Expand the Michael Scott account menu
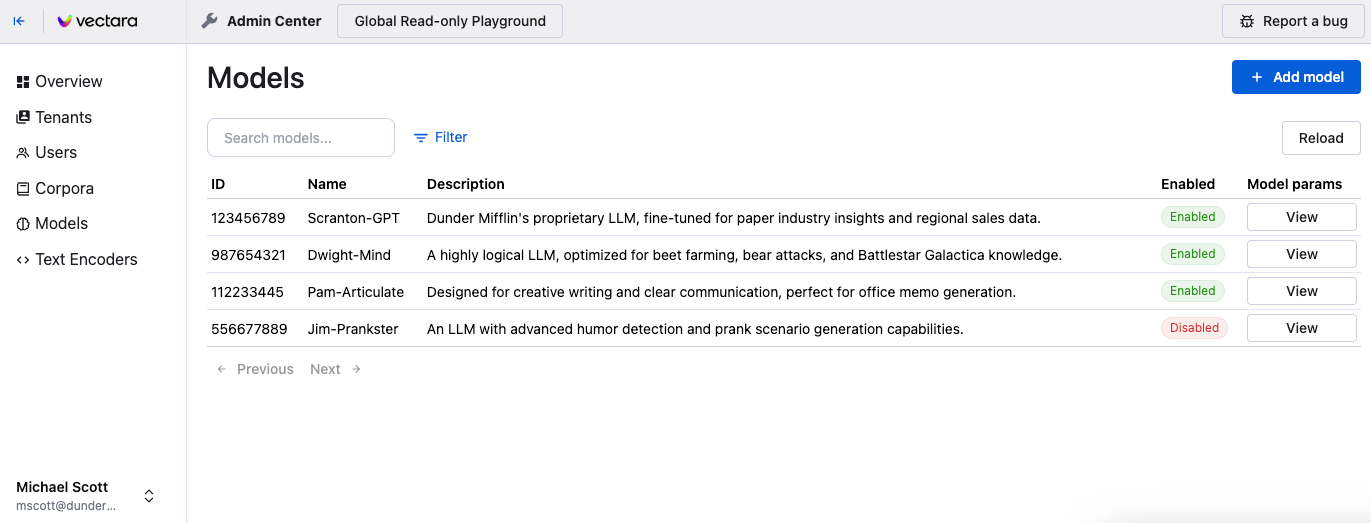1371x523 pixels. tap(149, 496)
